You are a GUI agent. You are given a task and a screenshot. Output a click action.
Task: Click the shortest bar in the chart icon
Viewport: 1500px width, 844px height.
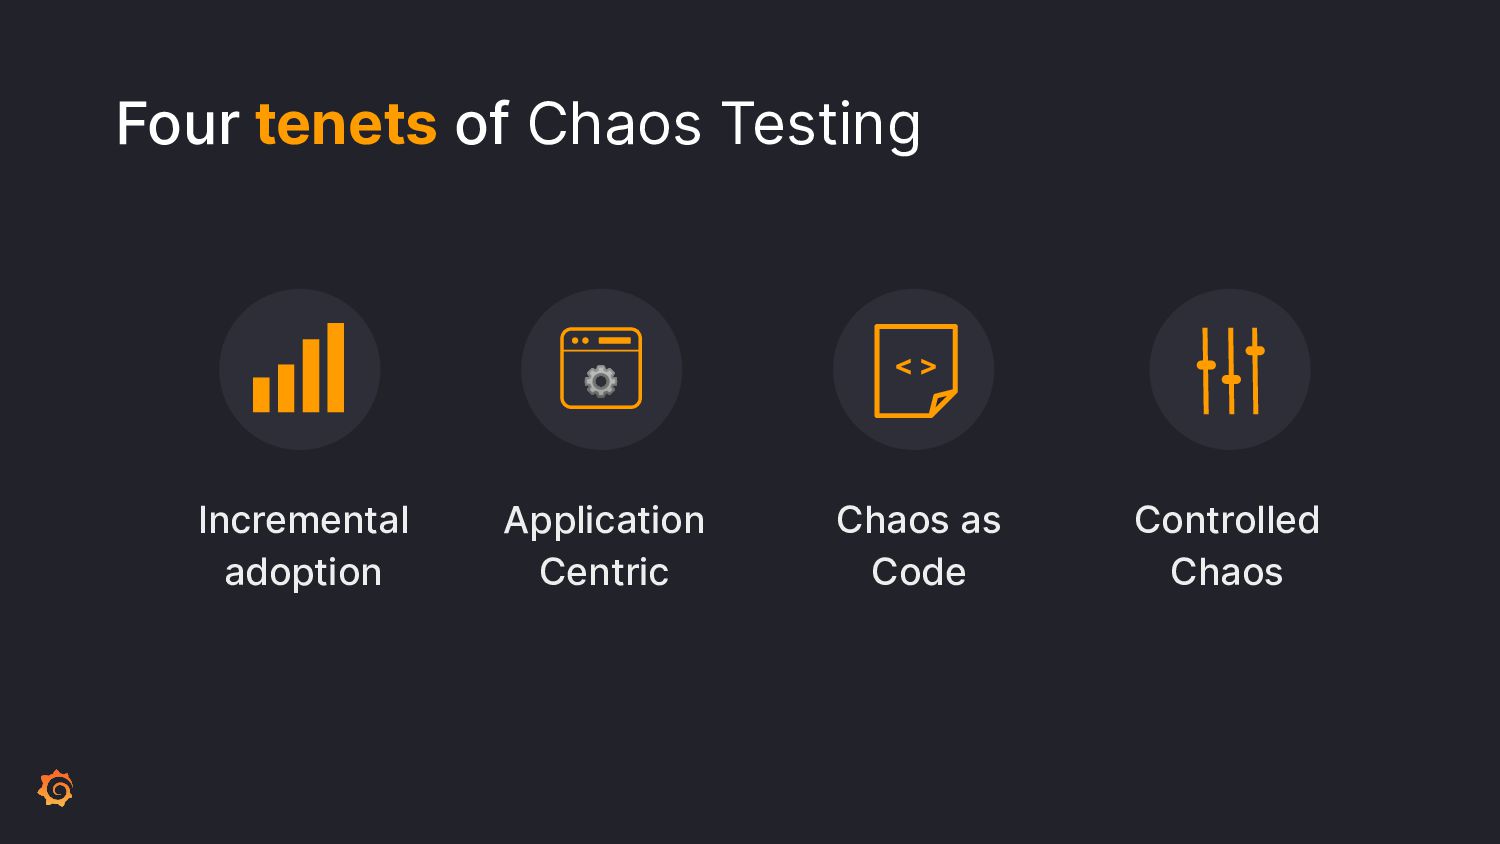261,395
